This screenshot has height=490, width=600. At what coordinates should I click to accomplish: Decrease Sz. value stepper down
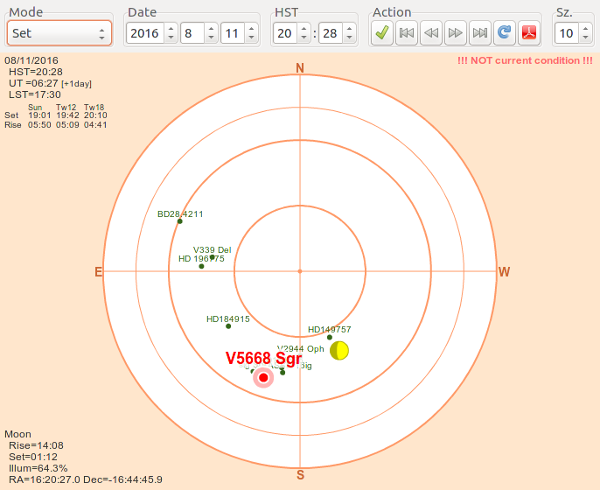[x=585, y=38]
